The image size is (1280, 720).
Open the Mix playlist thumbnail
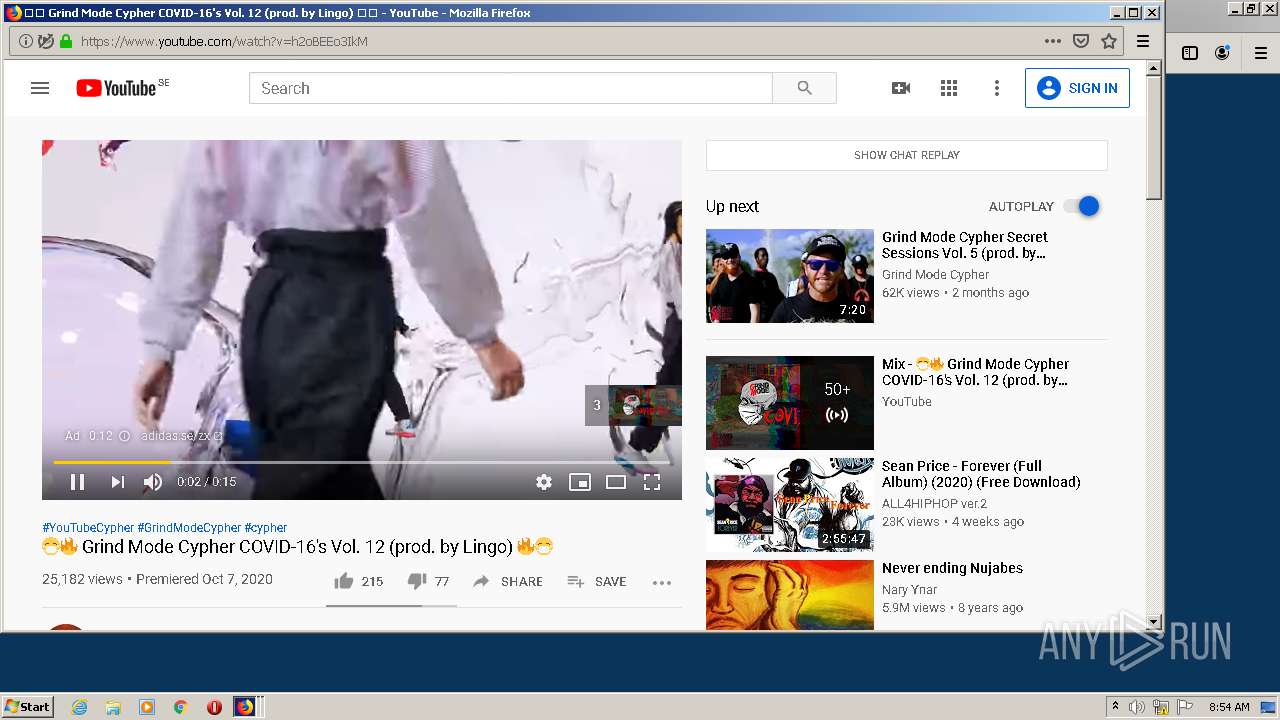point(790,403)
